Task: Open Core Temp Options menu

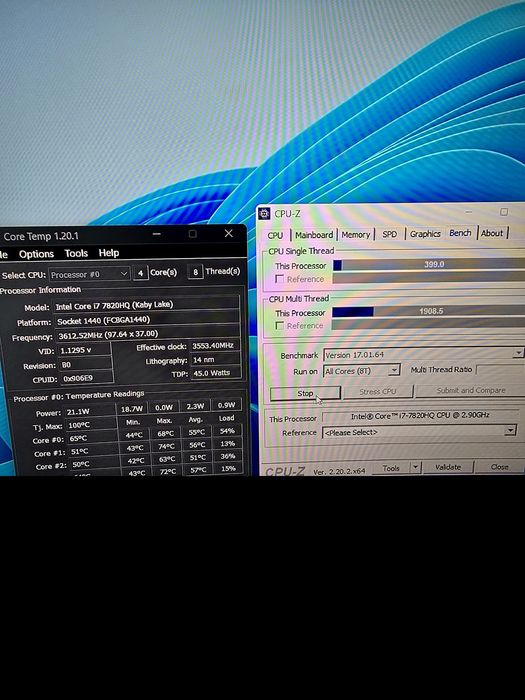Action: [x=36, y=254]
